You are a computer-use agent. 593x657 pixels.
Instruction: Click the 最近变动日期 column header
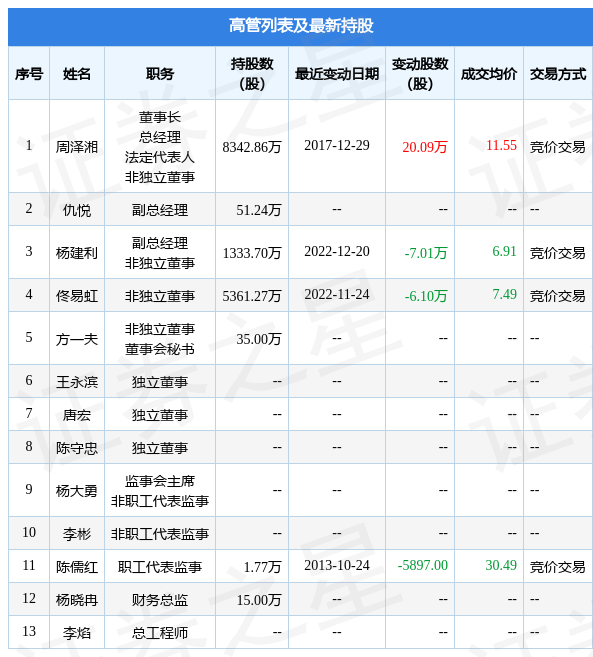[337, 74]
